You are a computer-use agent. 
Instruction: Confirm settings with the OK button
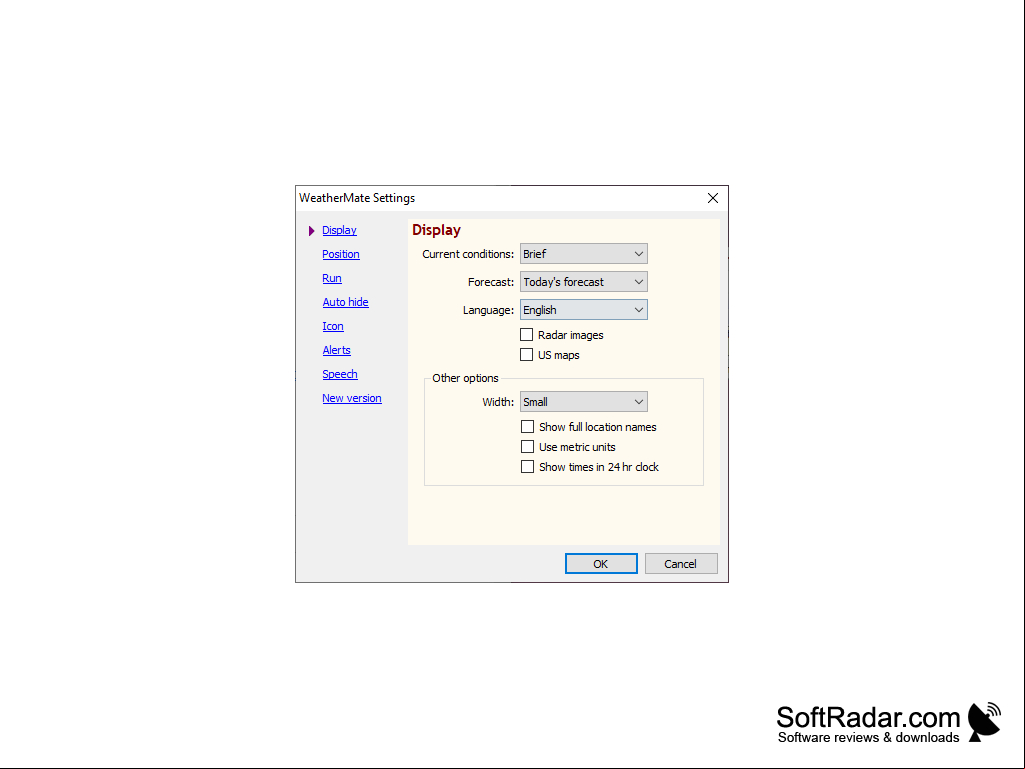tap(601, 564)
